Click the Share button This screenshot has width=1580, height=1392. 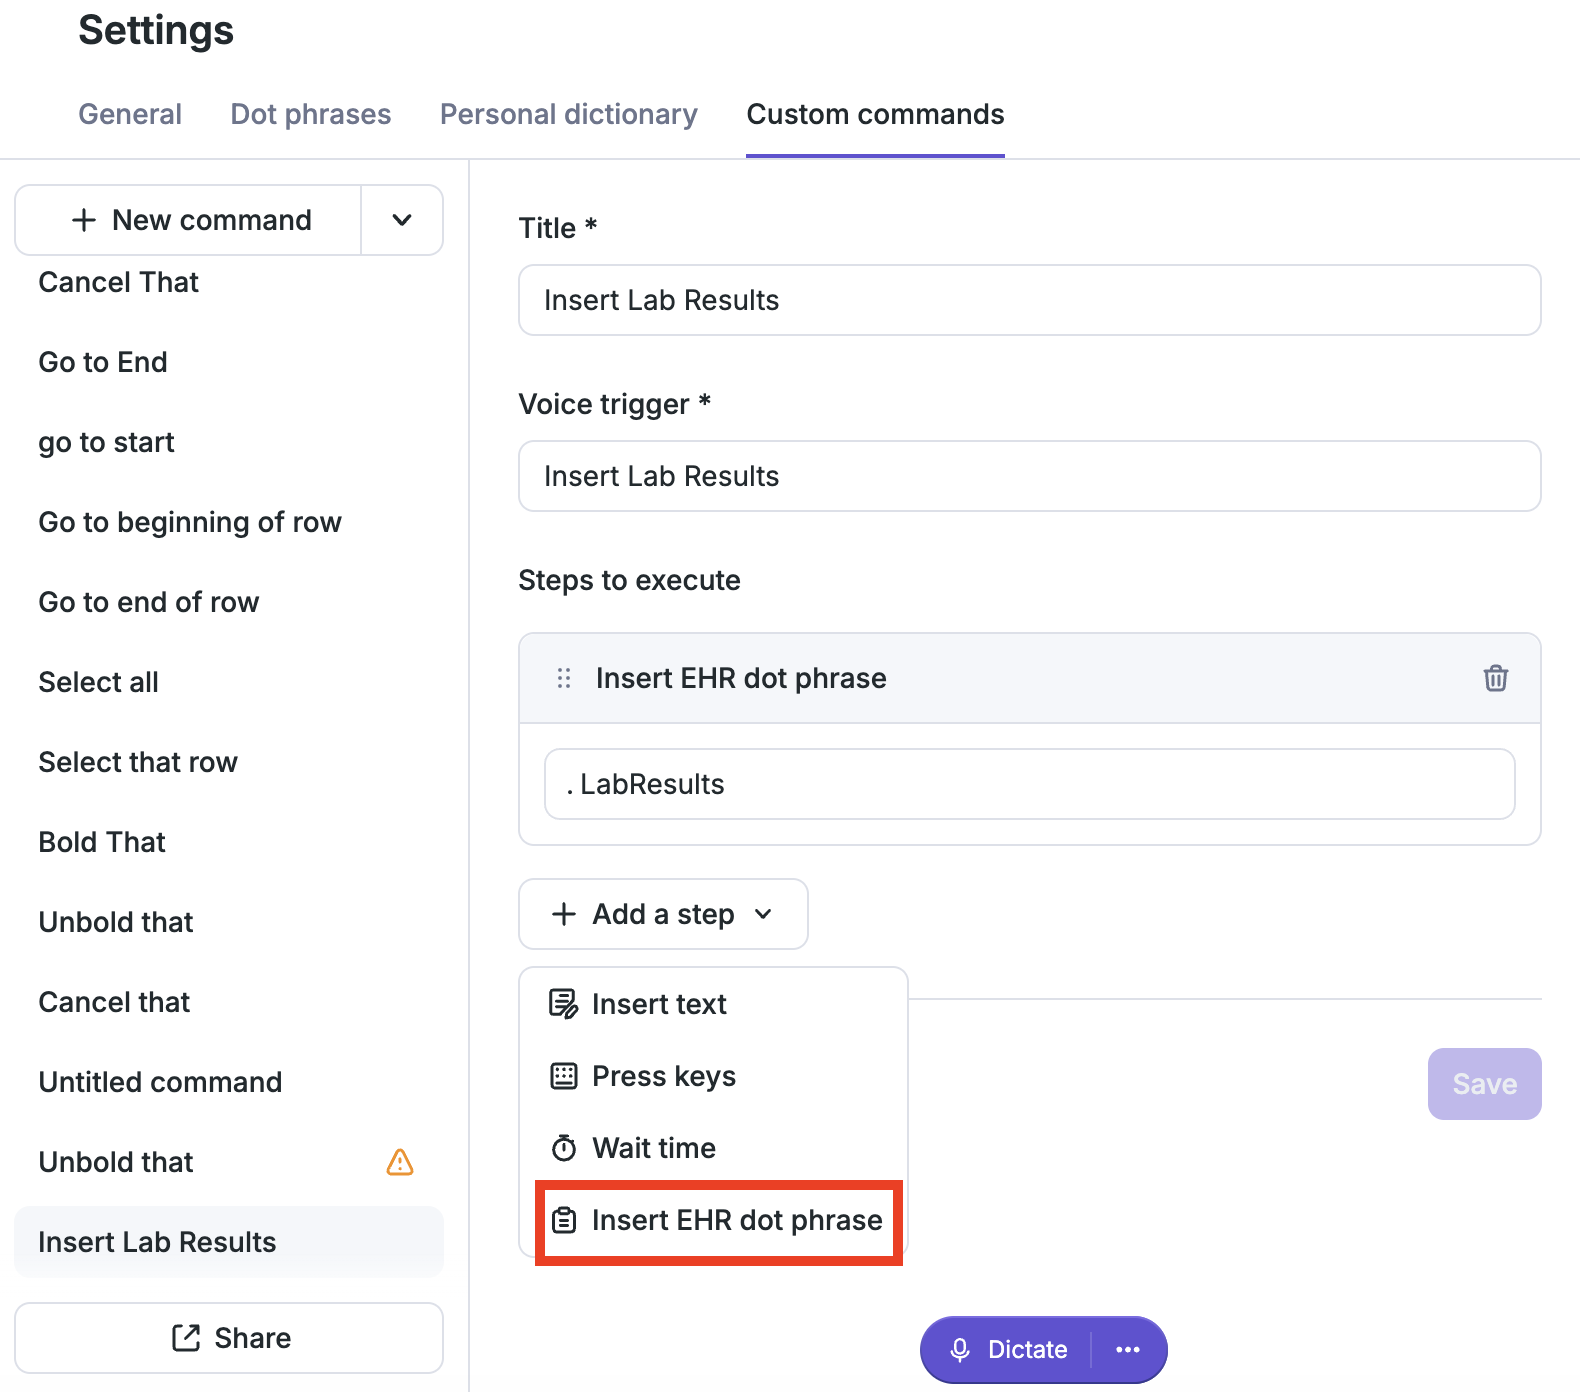tap(229, 1338)
